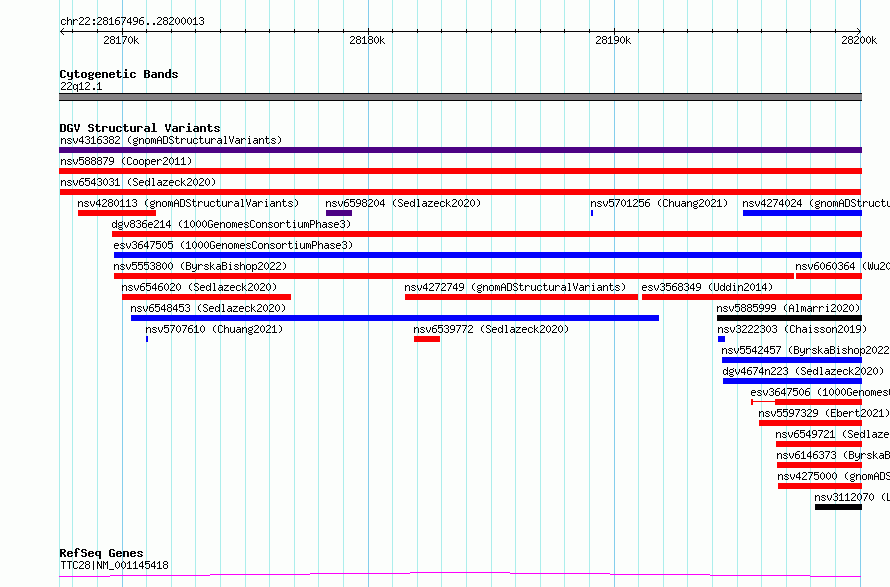Screen dimensions: 890x587
Task: Click the Cytogenetic Bands track title
Action: point(119,74)
